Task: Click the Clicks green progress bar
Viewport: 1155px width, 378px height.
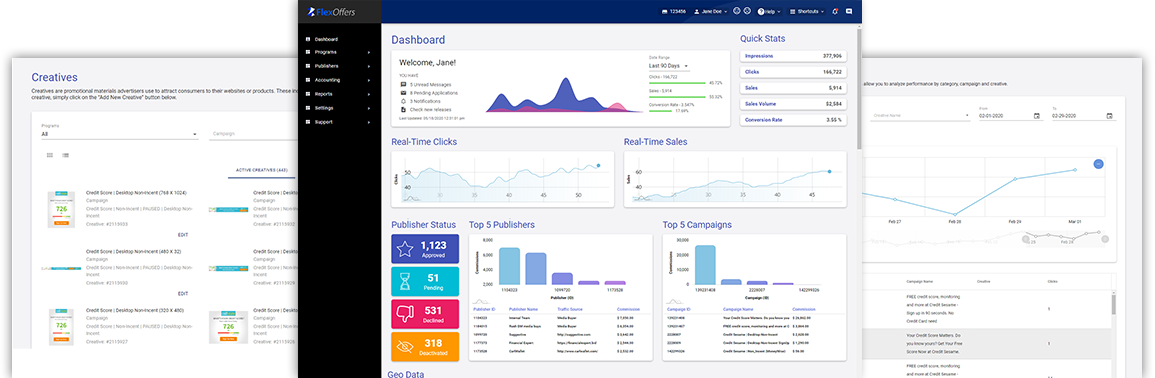Action: pos(677,83)
